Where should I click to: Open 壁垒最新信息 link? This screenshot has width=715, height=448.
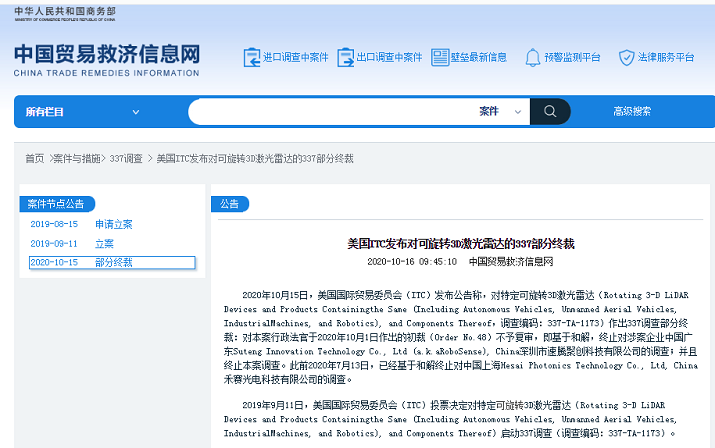(479, 57)
